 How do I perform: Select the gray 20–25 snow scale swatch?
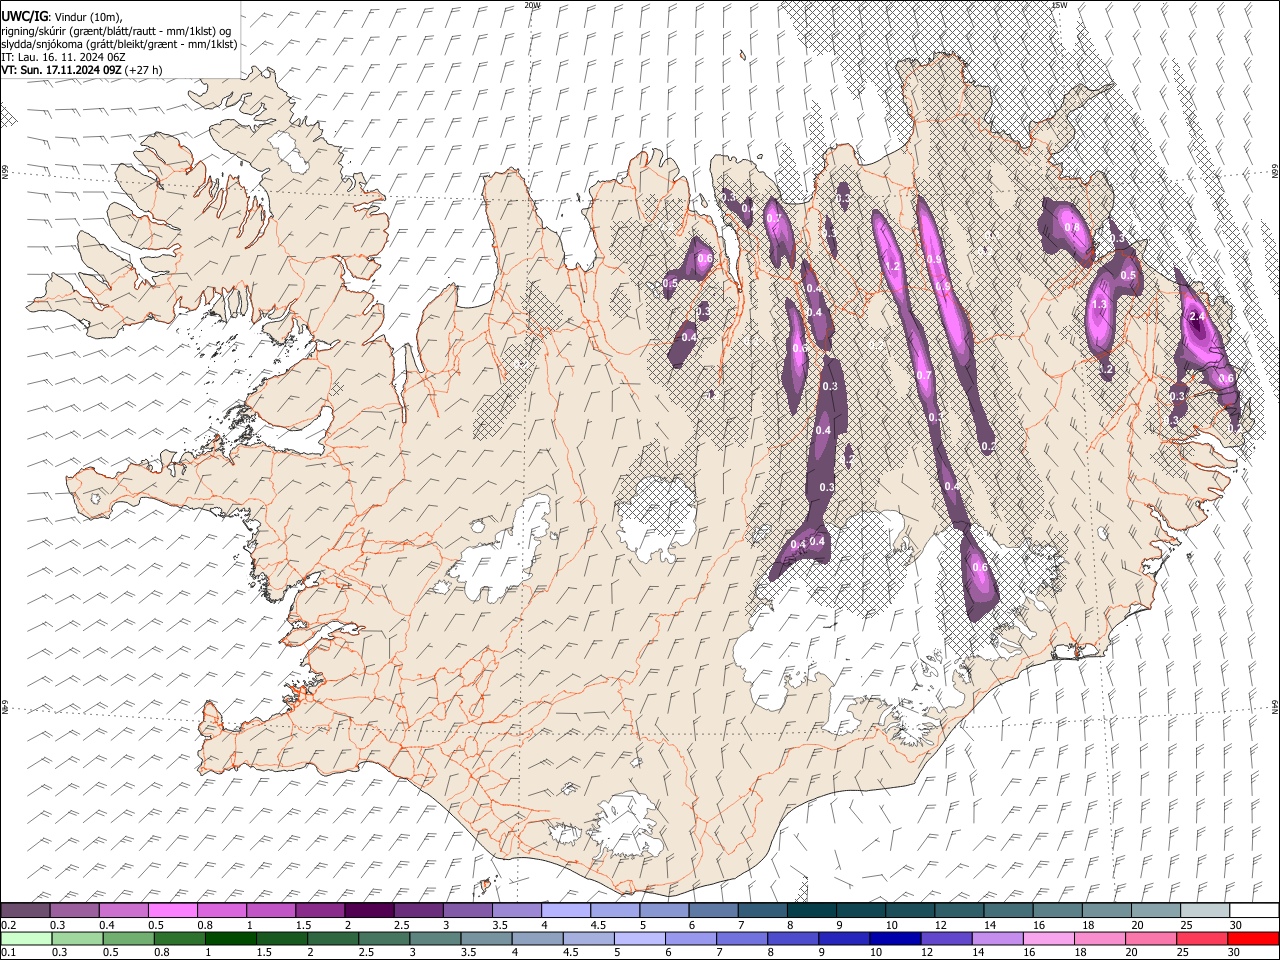tap(1156, 910)
